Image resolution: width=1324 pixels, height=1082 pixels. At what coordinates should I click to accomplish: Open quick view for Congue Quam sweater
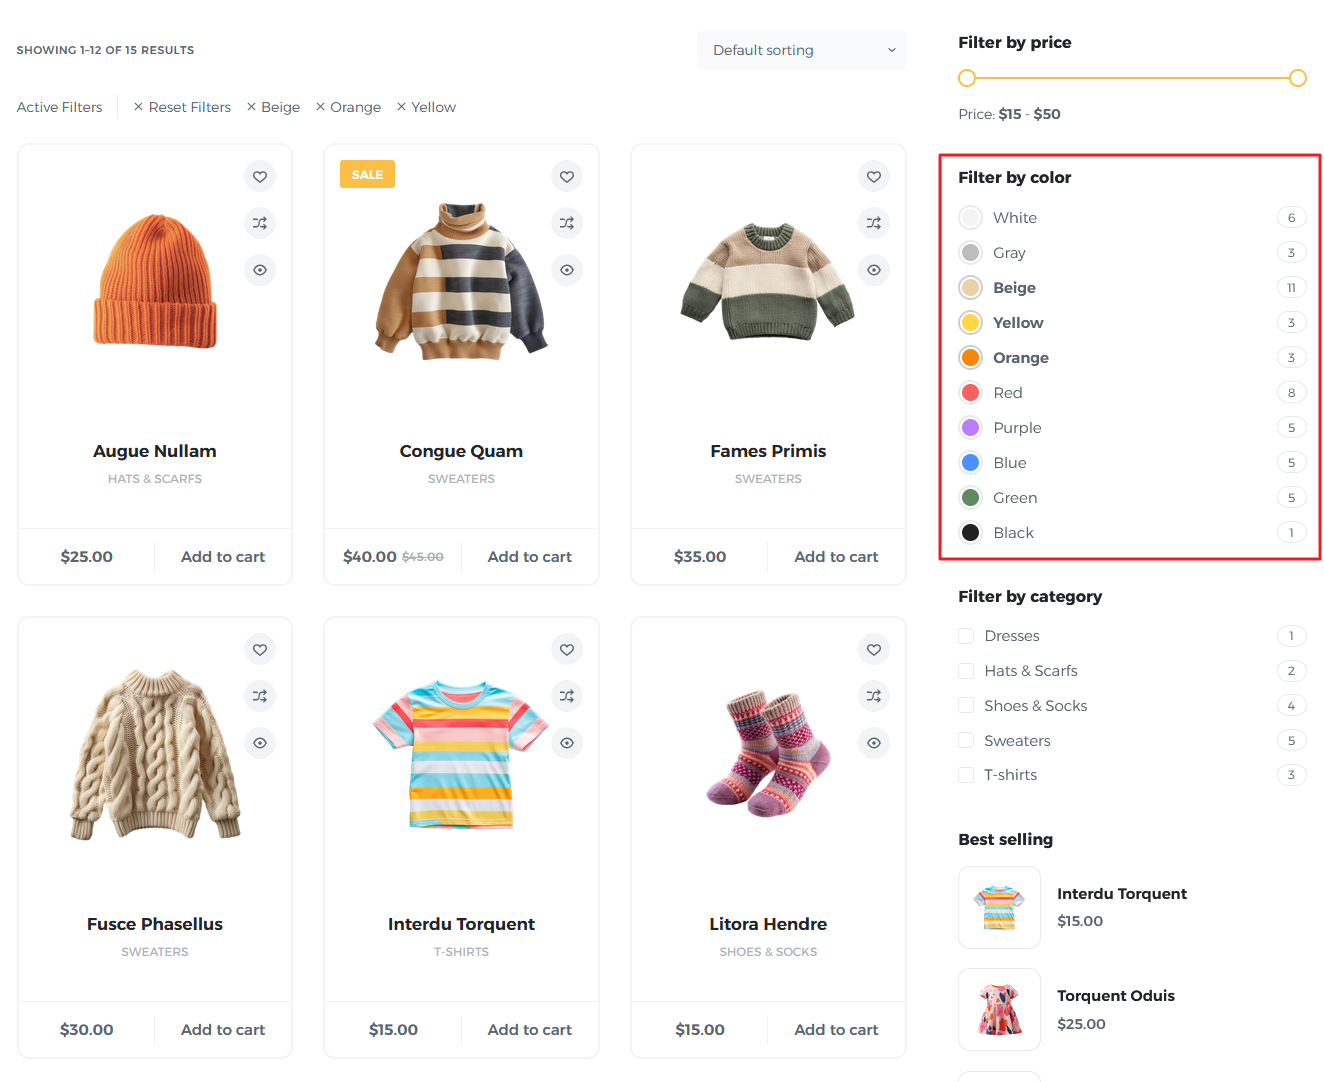(x=566, y=269)
